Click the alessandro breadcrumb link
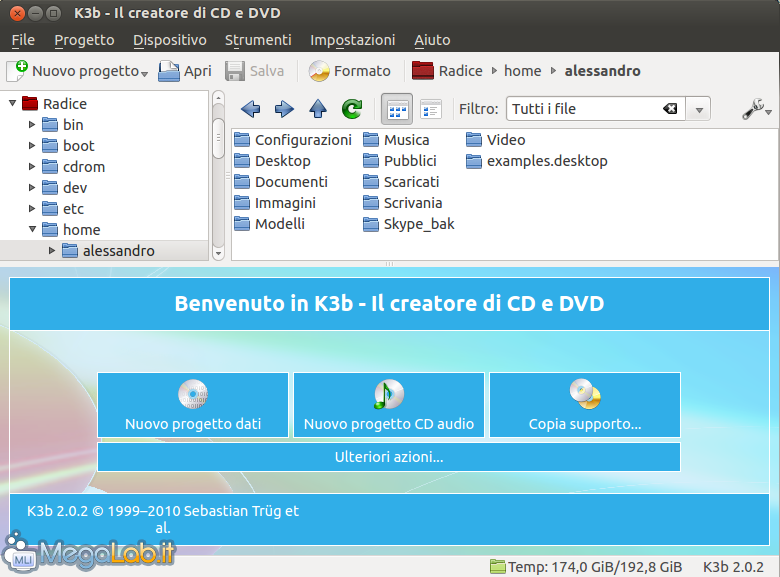Viewport: 780px width, 577px height. 602,71
